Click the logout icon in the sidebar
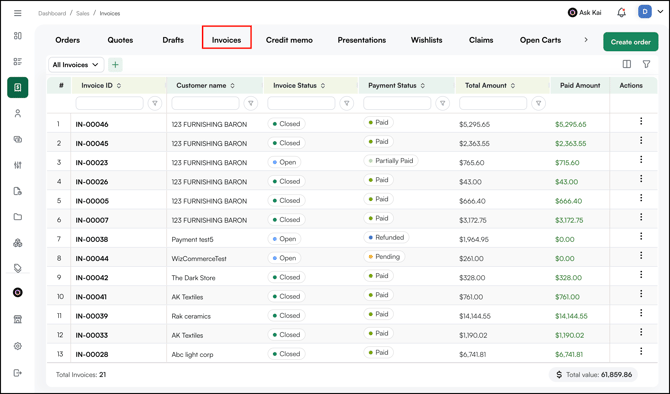The width and height of the screenshot is (670, 394). coord(18,373)
